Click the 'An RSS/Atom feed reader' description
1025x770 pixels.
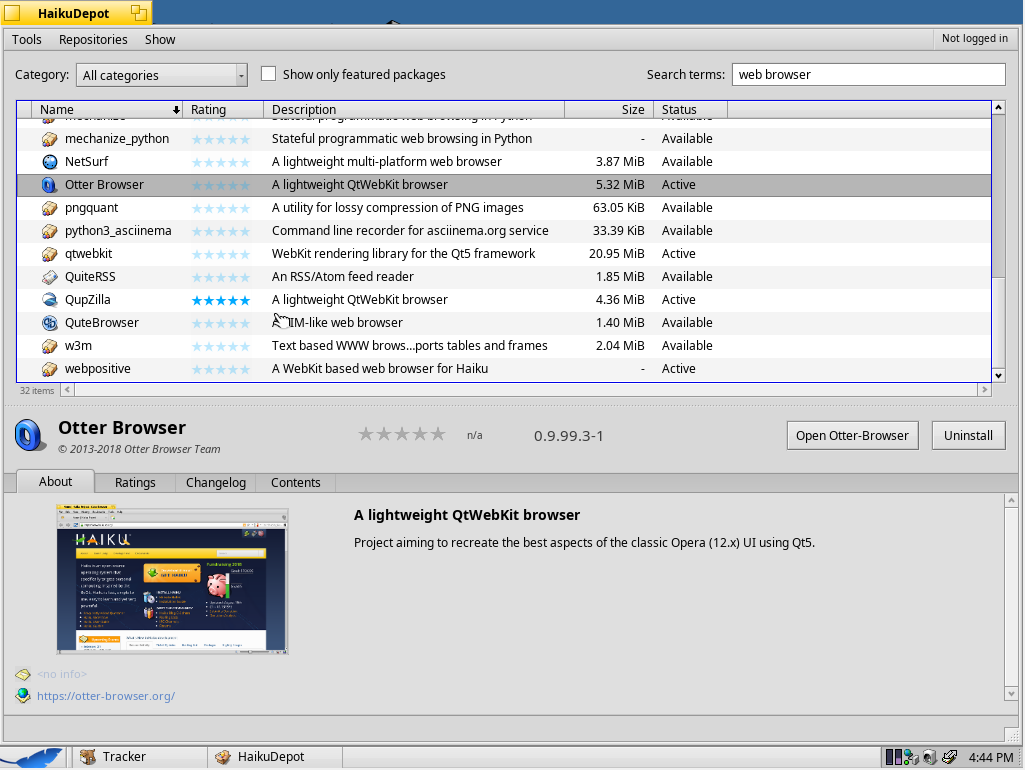pyautogui.click(x=343, y=276)
